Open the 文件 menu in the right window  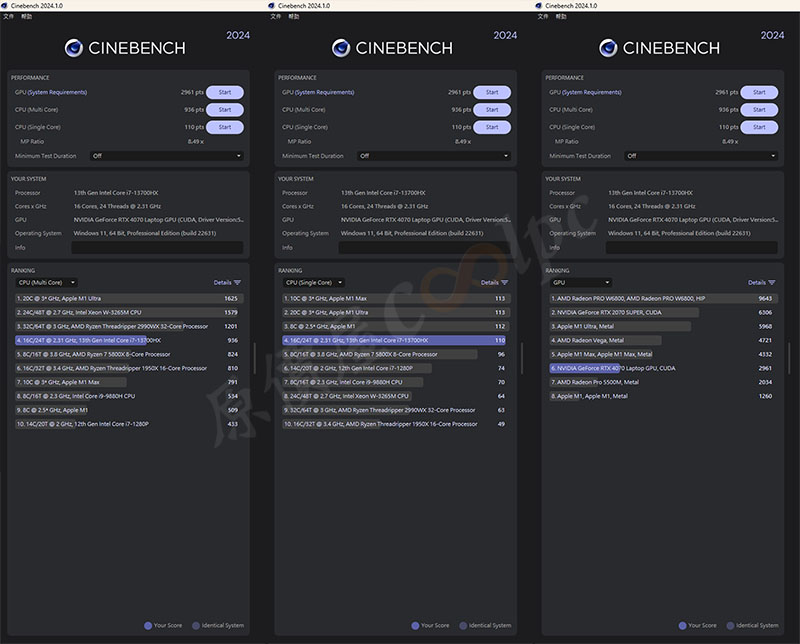[543, 16]
